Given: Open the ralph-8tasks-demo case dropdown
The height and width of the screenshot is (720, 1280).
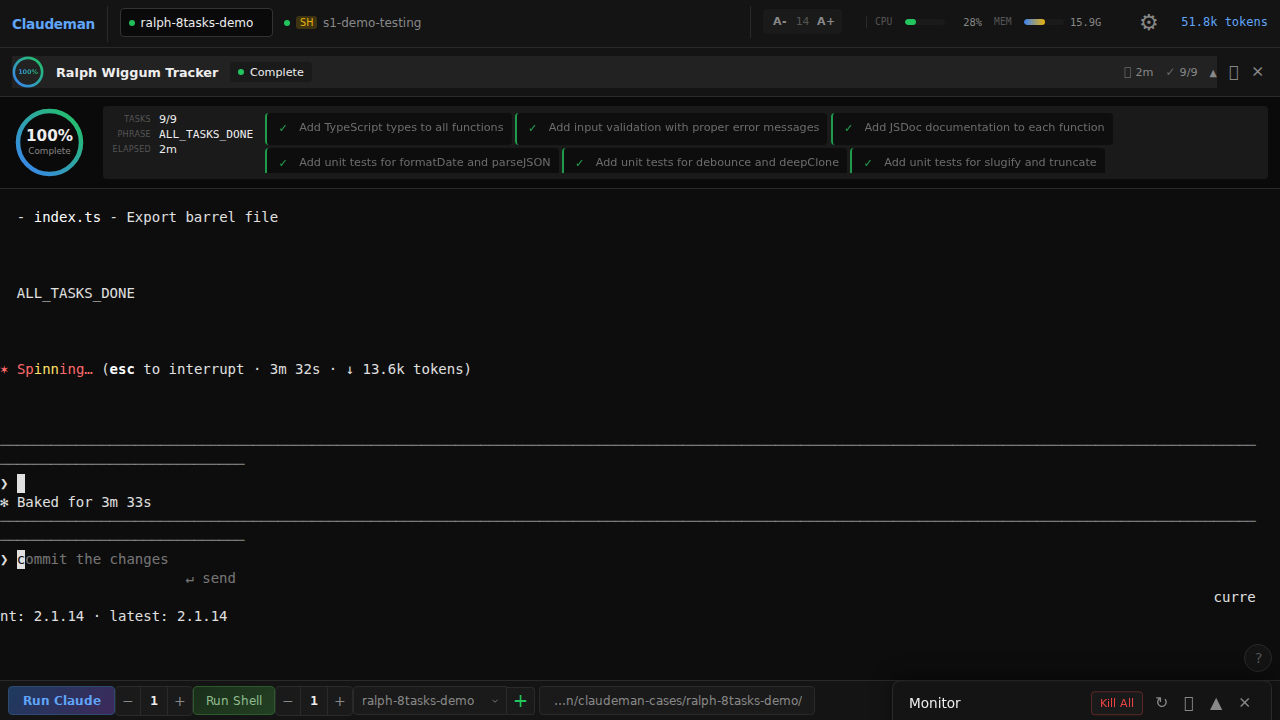Looking at the screenshot, I should (x=430, y=701).
